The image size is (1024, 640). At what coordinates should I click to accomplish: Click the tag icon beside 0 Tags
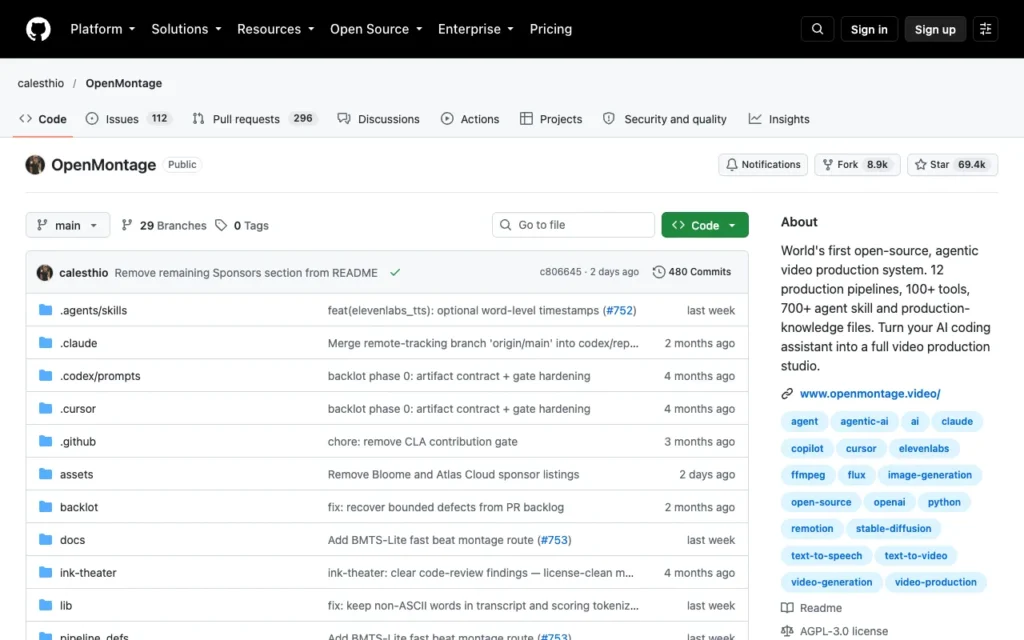click(x=221, y=225)
